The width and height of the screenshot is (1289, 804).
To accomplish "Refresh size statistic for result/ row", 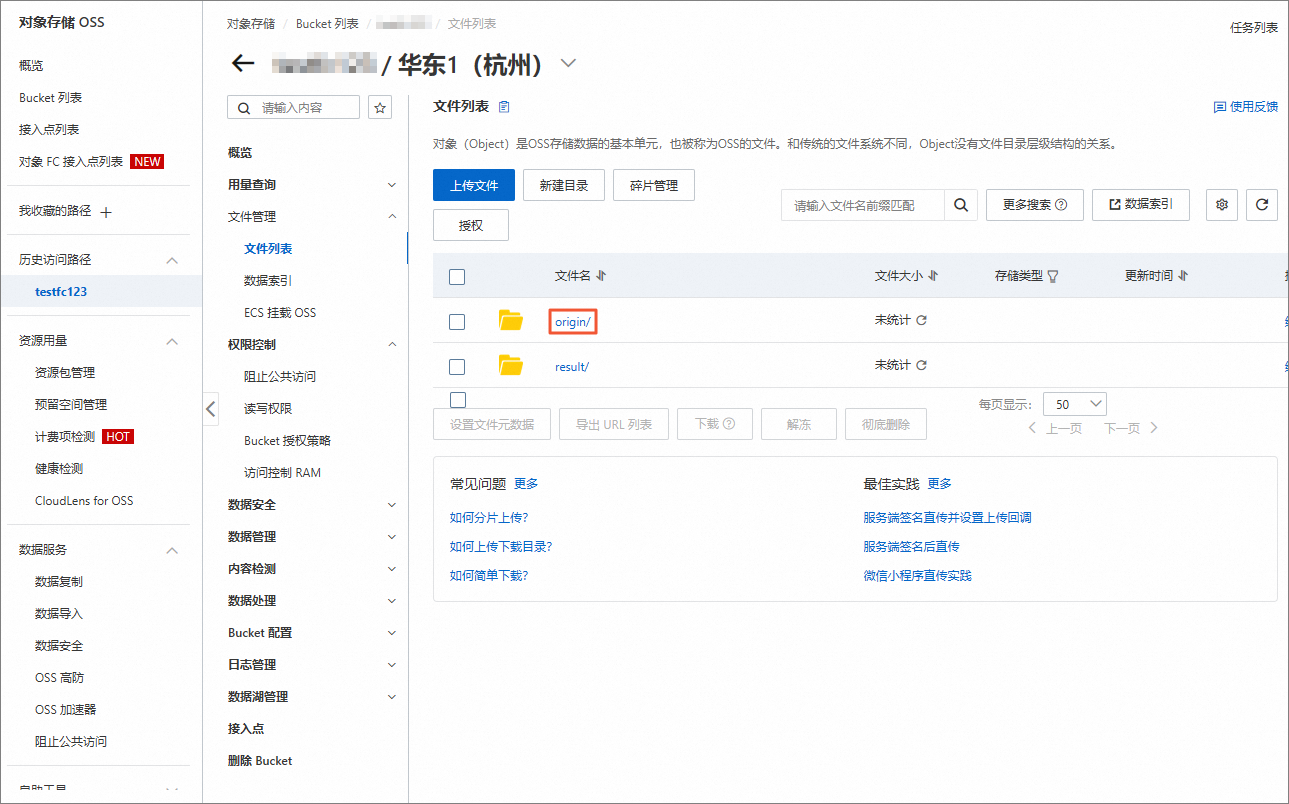I will (x=922, y=365).
